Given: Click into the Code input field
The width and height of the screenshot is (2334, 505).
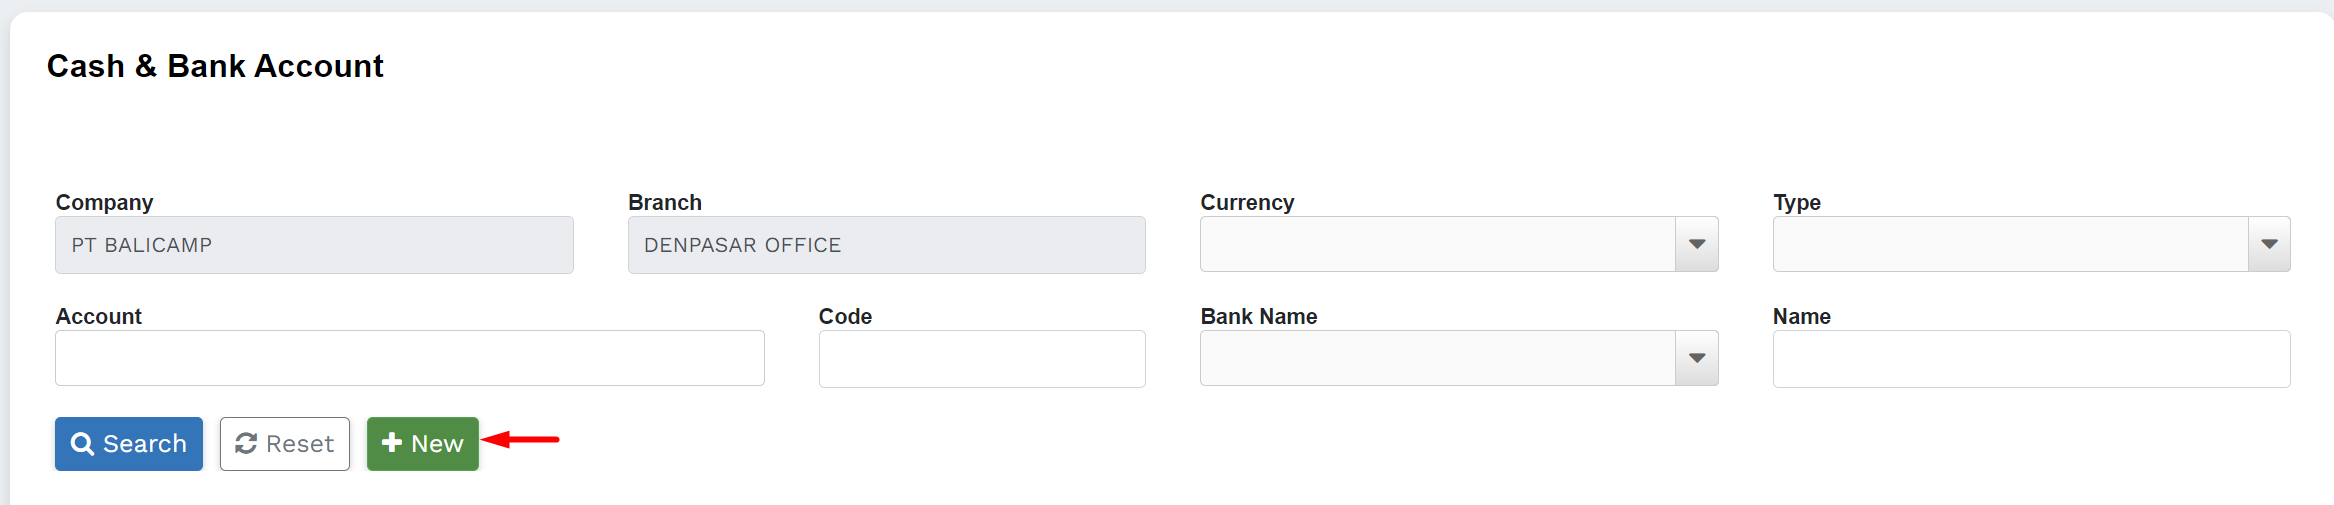Looking at the screenshot, I should point(981,359).
